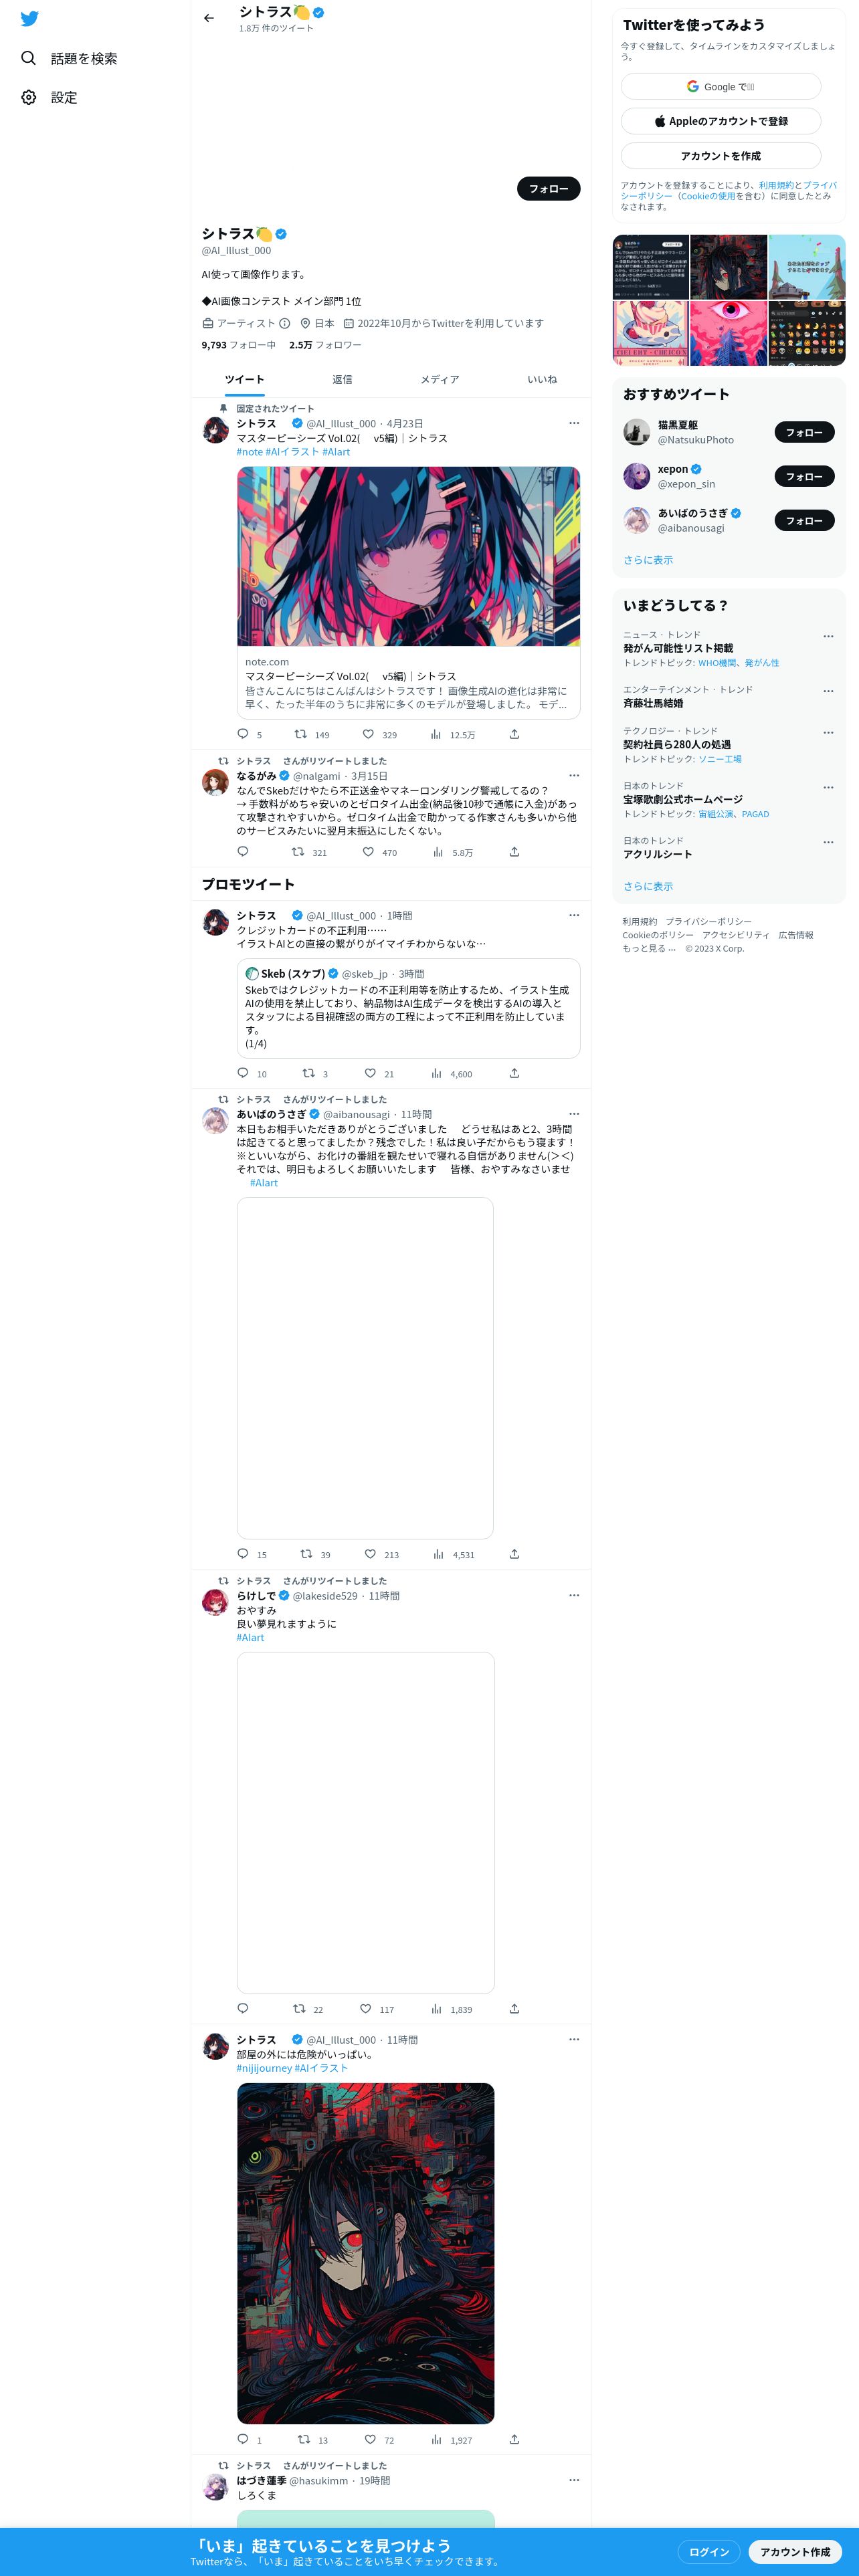Click the アカウント作成 button in bottom banner
This screenshot has width=859, height=2576.
(795, 2551)
